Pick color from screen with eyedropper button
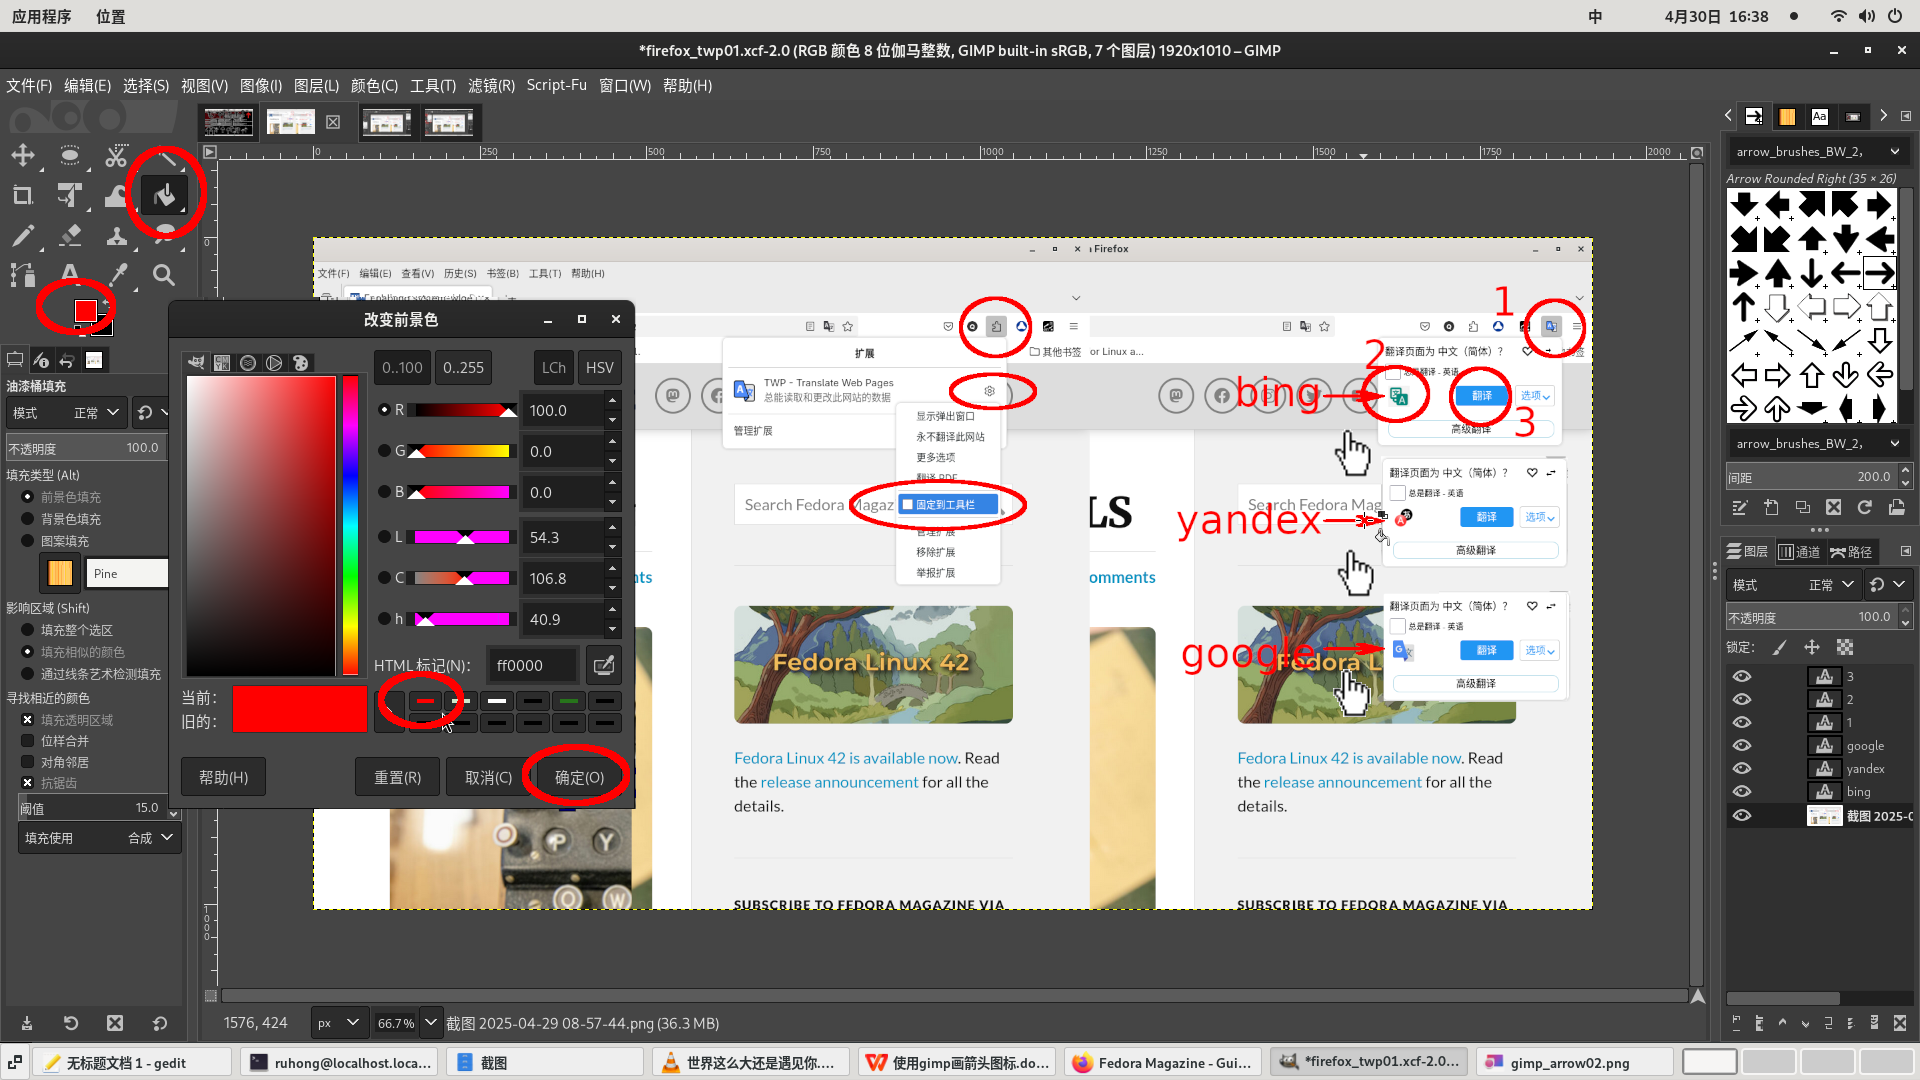Screen dimensions: 1920x1080 [604, 665]
